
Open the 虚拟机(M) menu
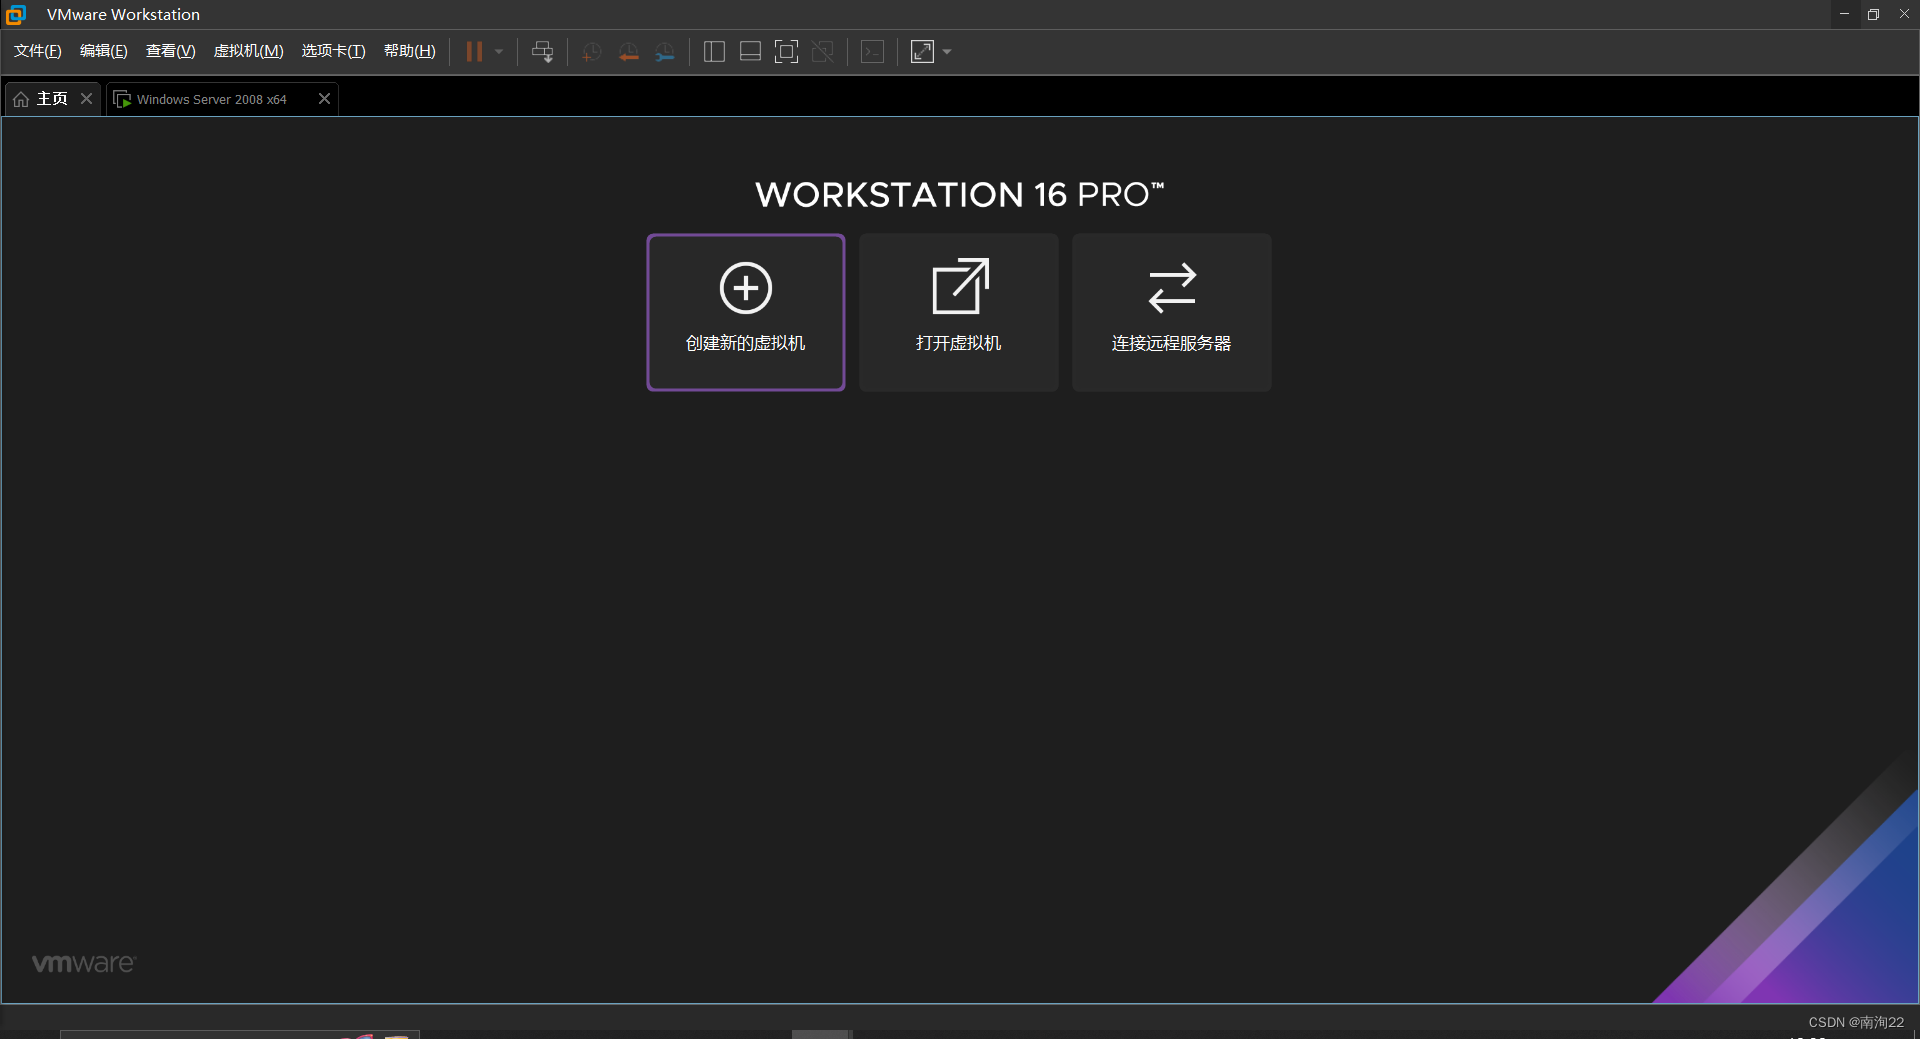(x=249, y=51)
